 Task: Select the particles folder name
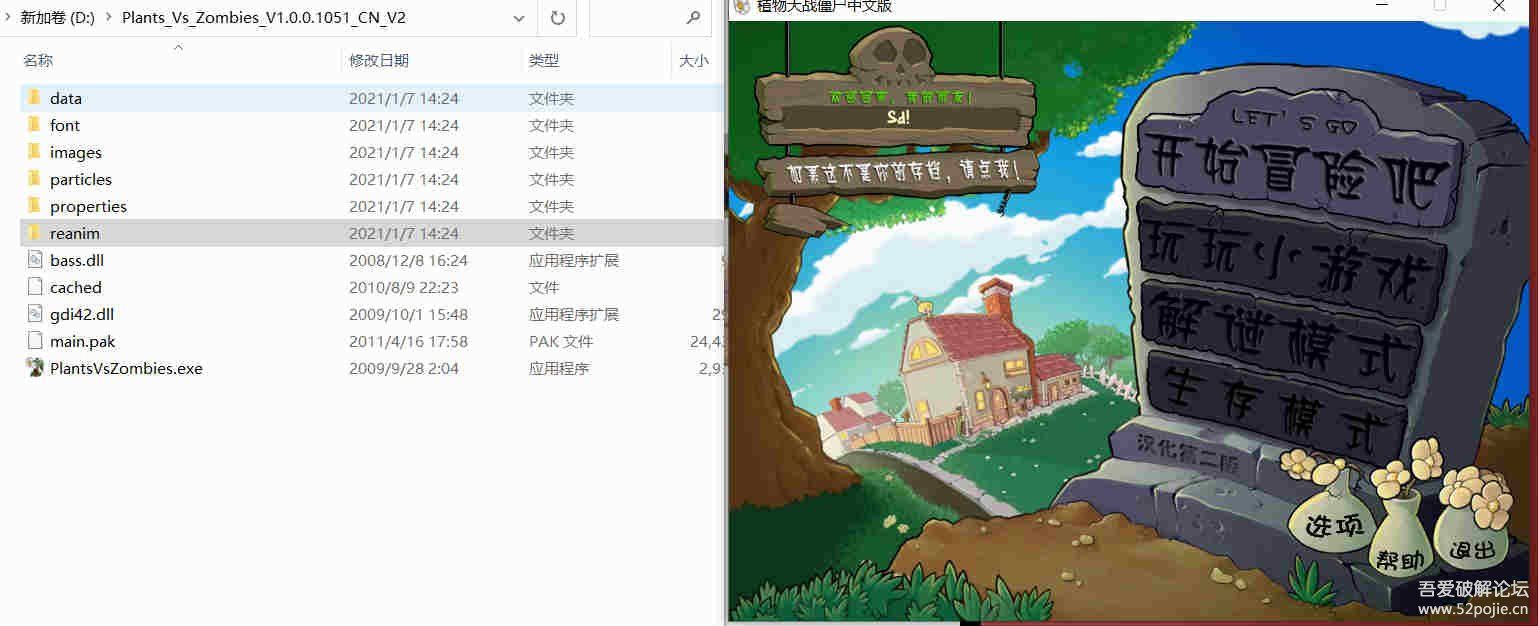coord(81,179)
